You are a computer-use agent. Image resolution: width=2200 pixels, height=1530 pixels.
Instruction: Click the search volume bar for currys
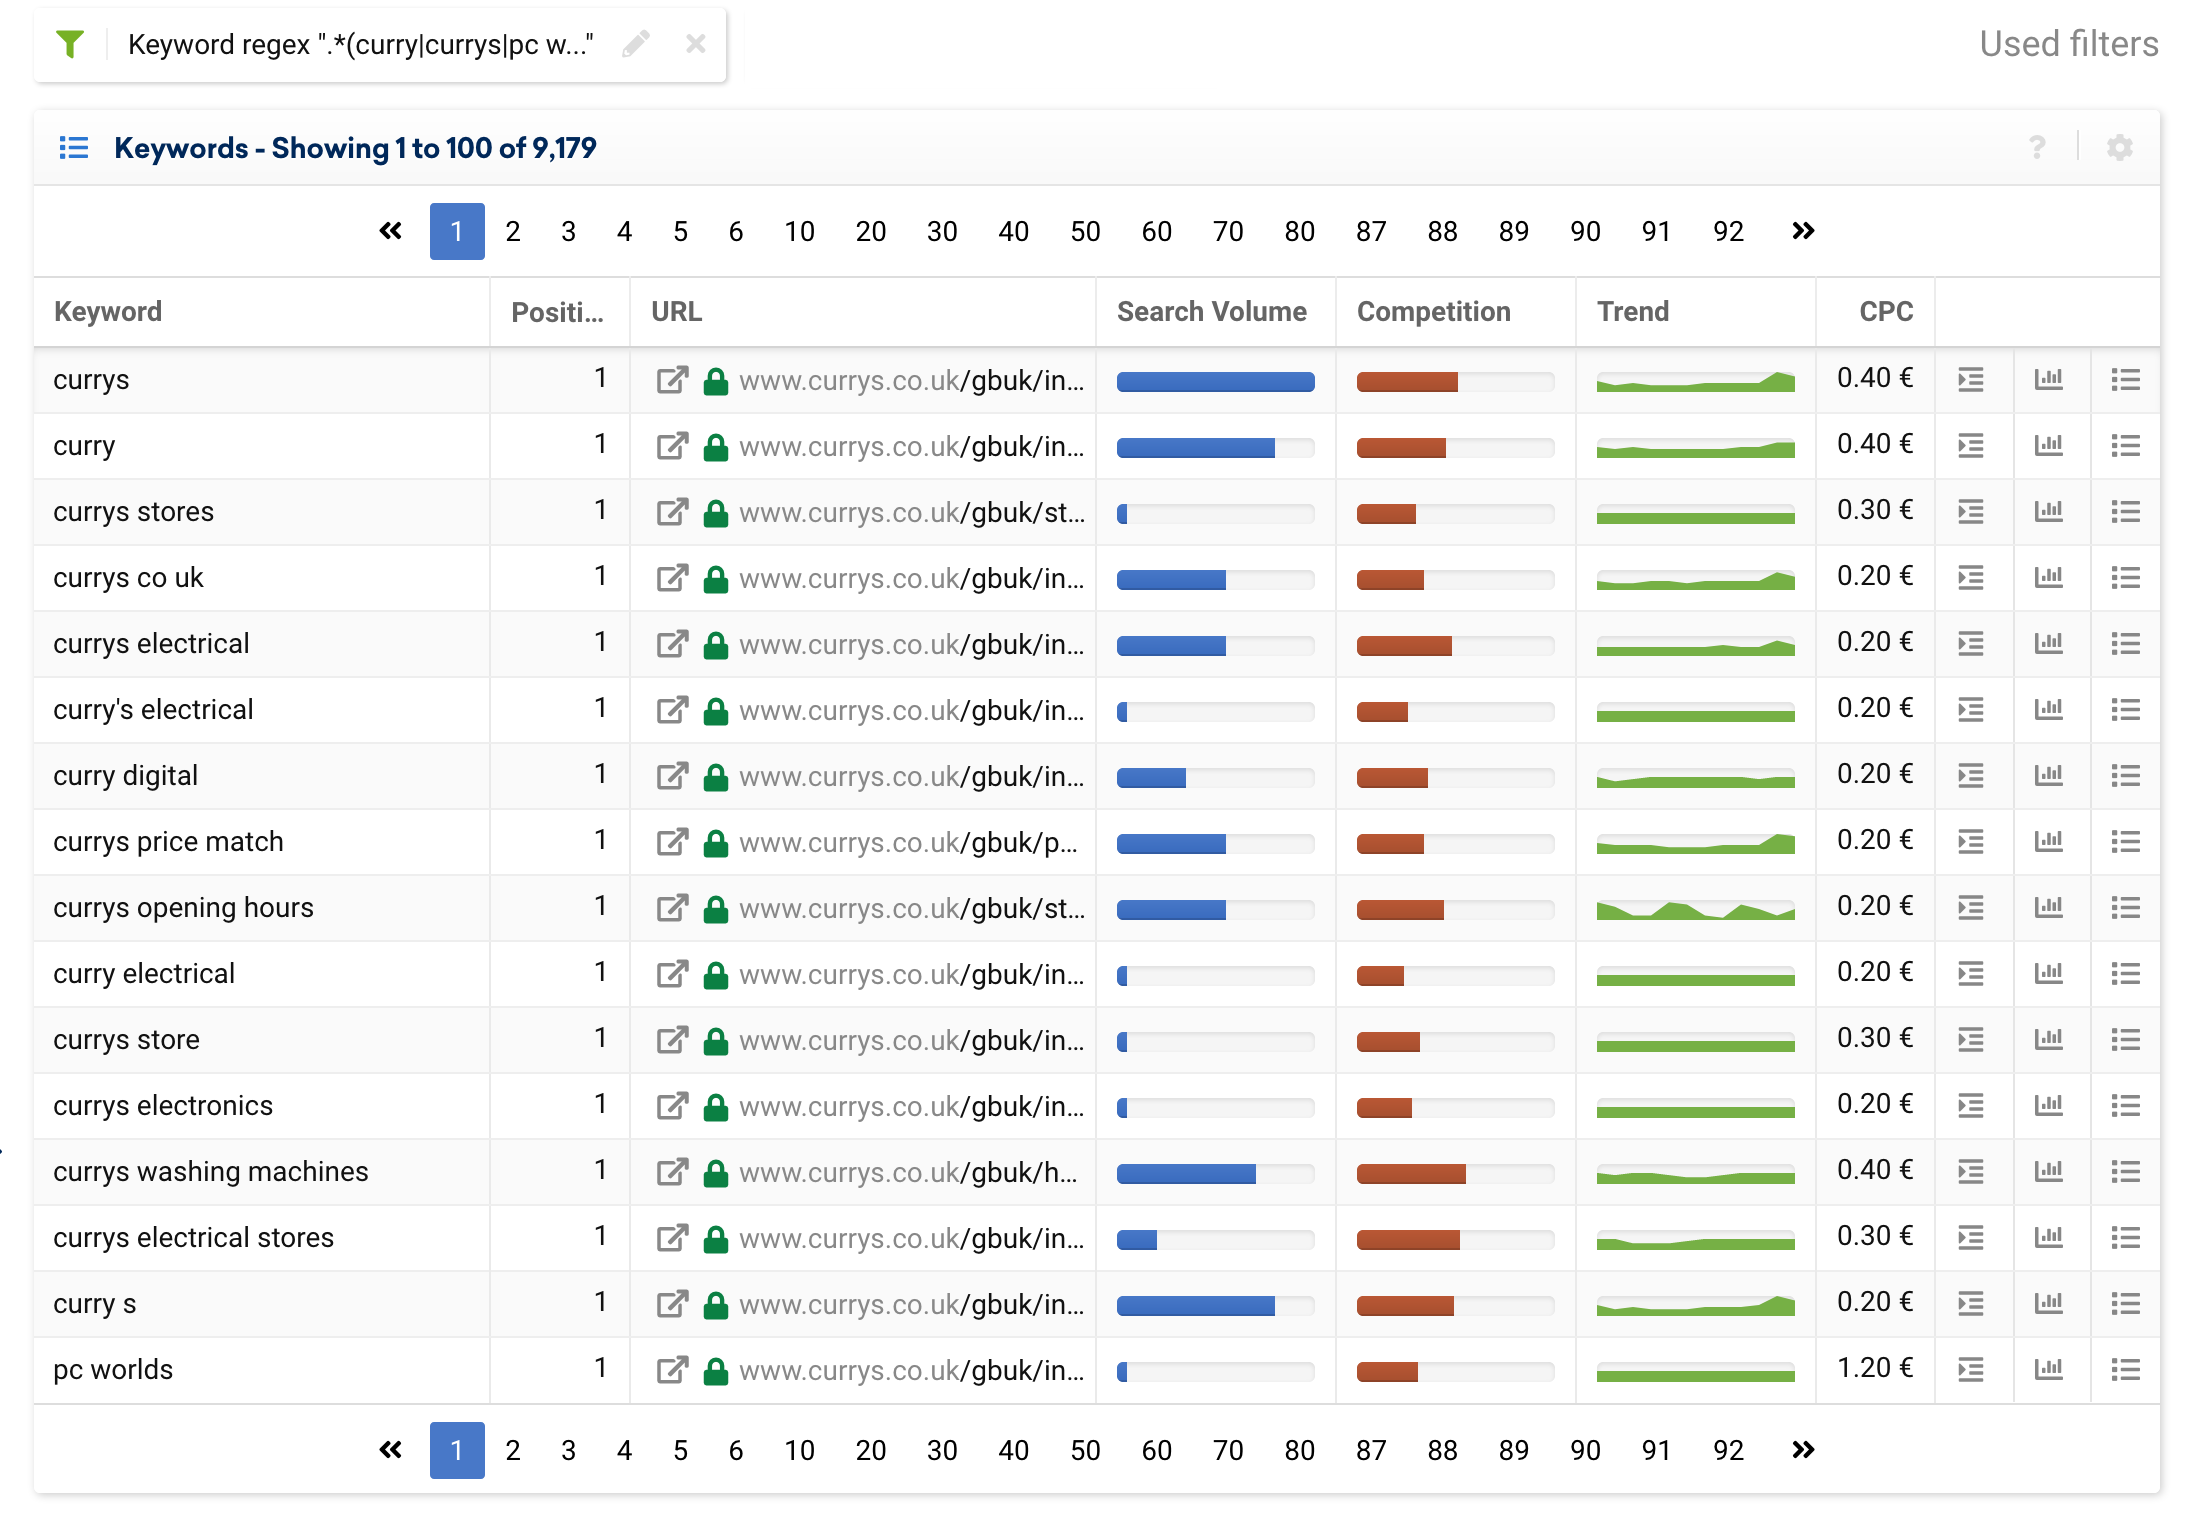click(1215, 381)
